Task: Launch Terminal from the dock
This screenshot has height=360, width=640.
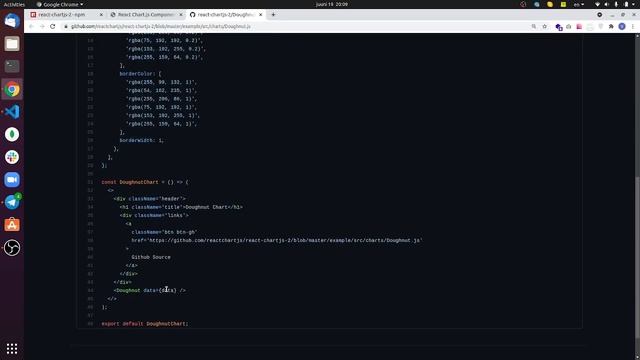Action: click(12, 66)
